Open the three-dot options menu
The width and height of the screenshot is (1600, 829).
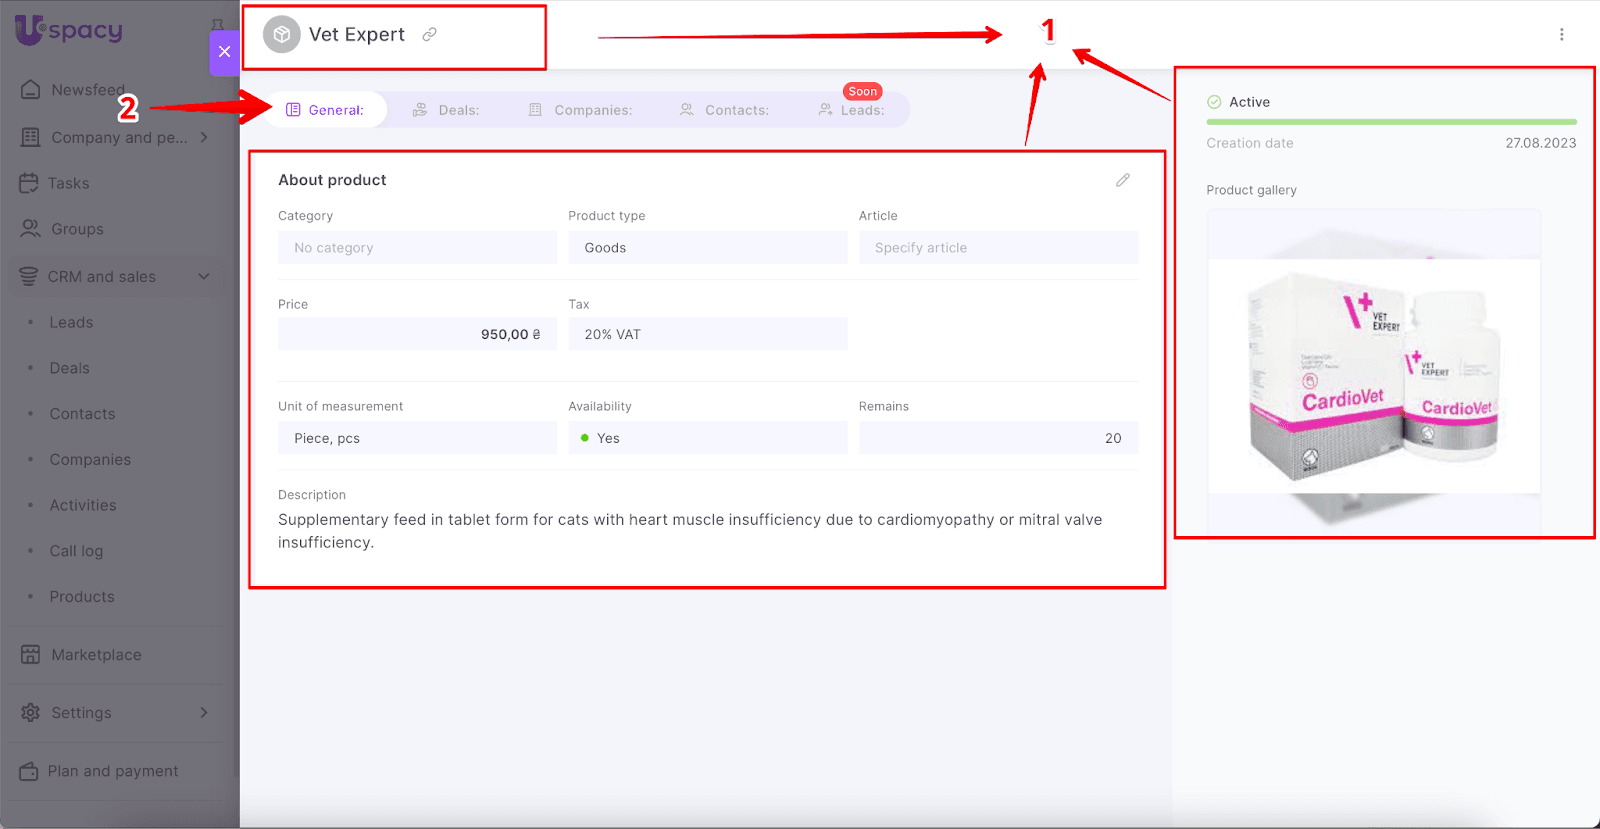pyautogui.click(x=1561, y=35)
